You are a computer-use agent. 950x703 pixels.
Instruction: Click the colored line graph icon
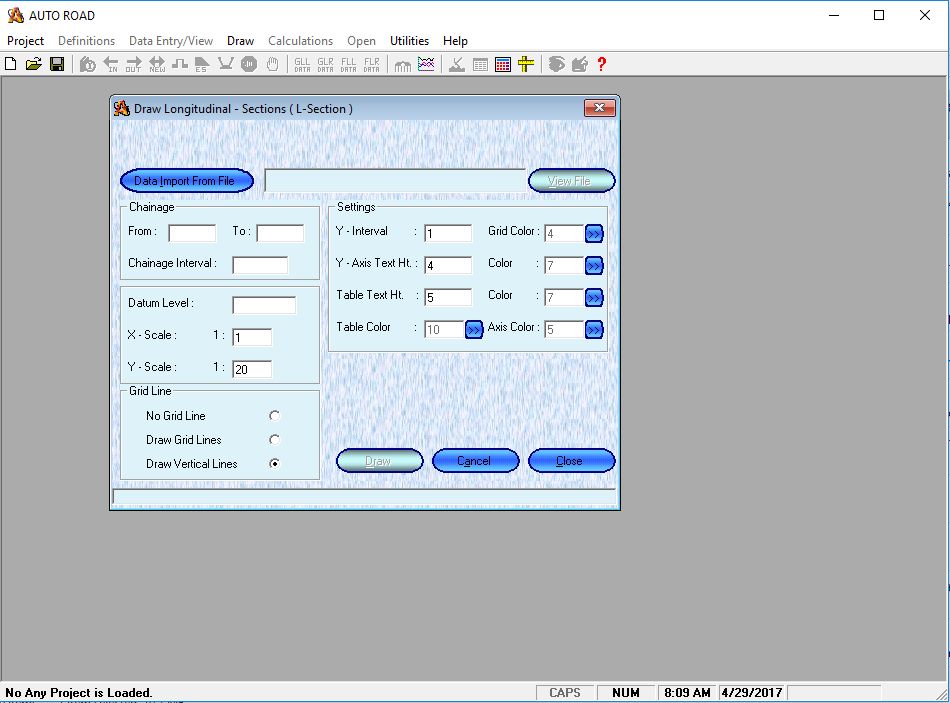click(x=426, y=64)
